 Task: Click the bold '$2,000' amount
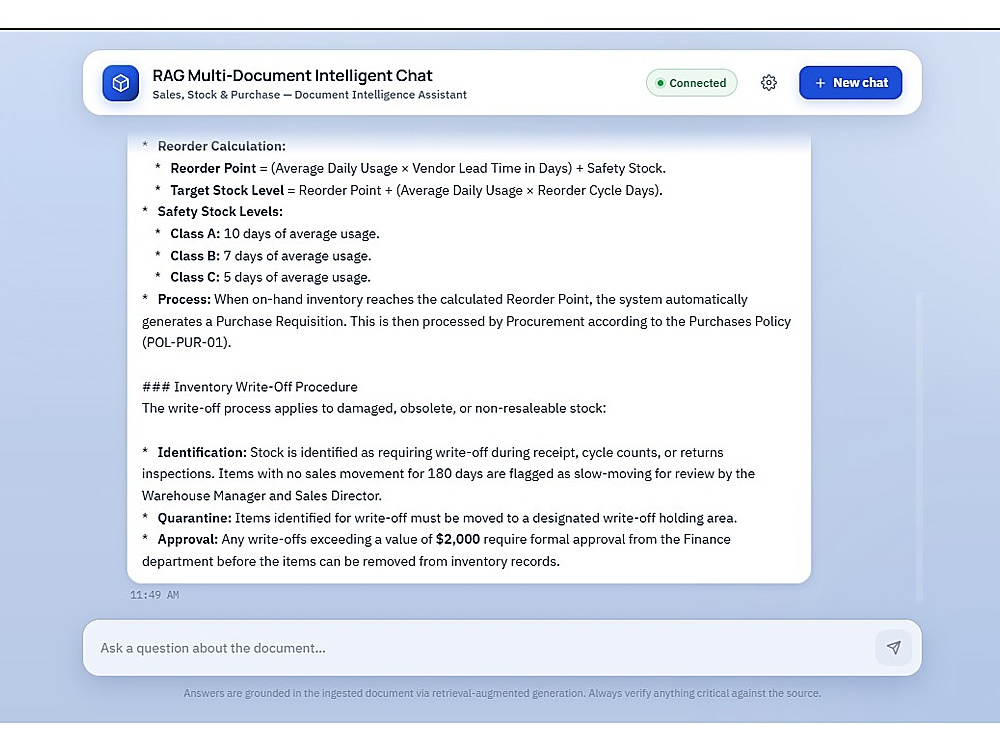click(x=458, y=540)
